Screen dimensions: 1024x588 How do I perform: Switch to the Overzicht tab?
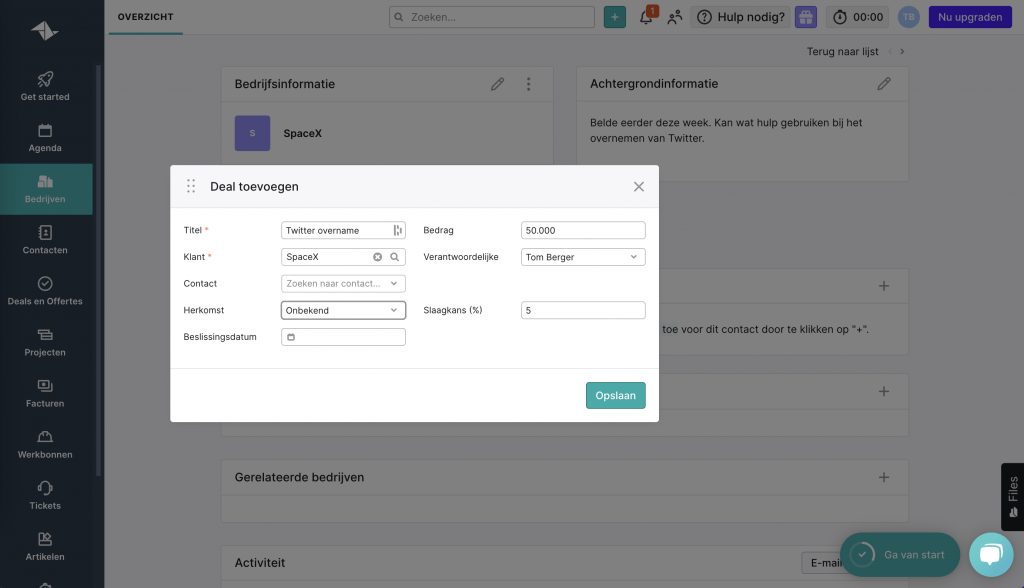point(146,17)
